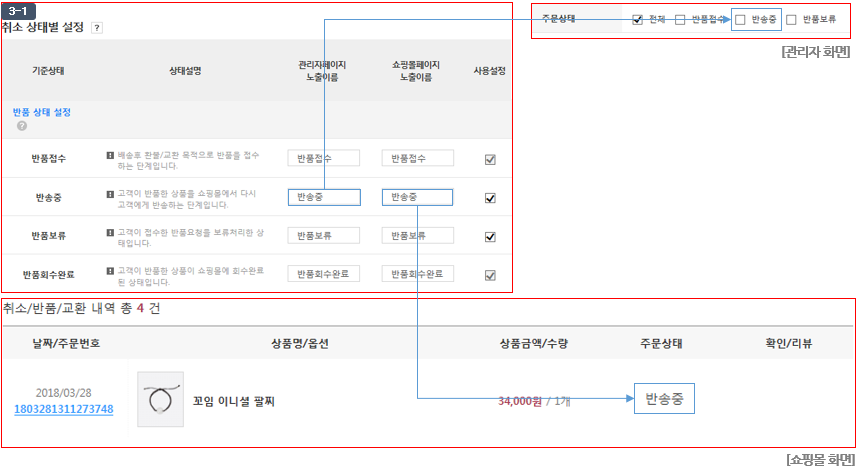
Task: Click the info icon in 반송중 description
Action: 110,194
